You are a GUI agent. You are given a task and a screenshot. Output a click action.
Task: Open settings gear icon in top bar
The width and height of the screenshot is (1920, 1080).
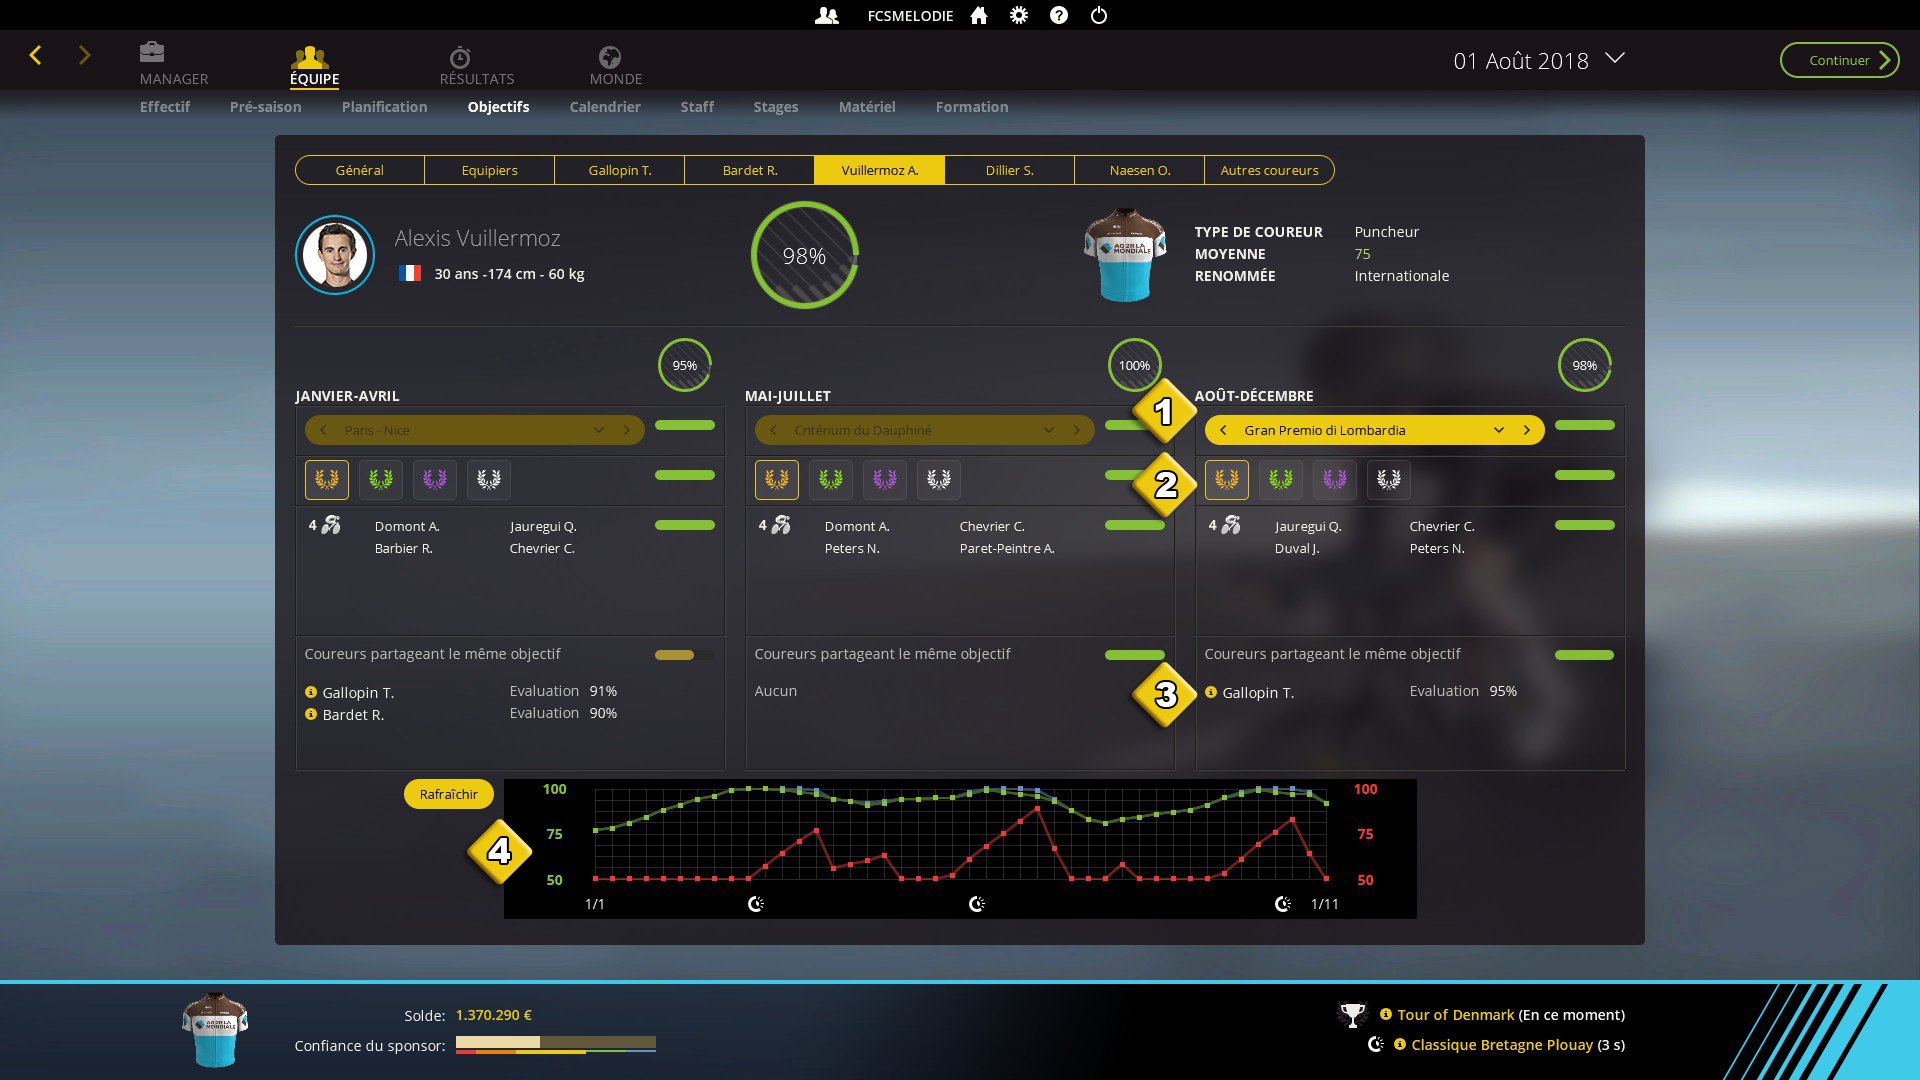[x=1019, y=15]
